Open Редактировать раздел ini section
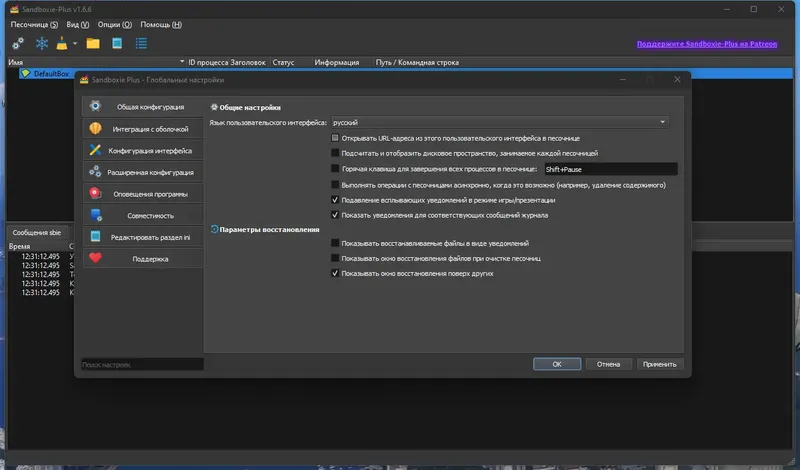The width and height of the screenshot is (800, 470). point(143,237)
